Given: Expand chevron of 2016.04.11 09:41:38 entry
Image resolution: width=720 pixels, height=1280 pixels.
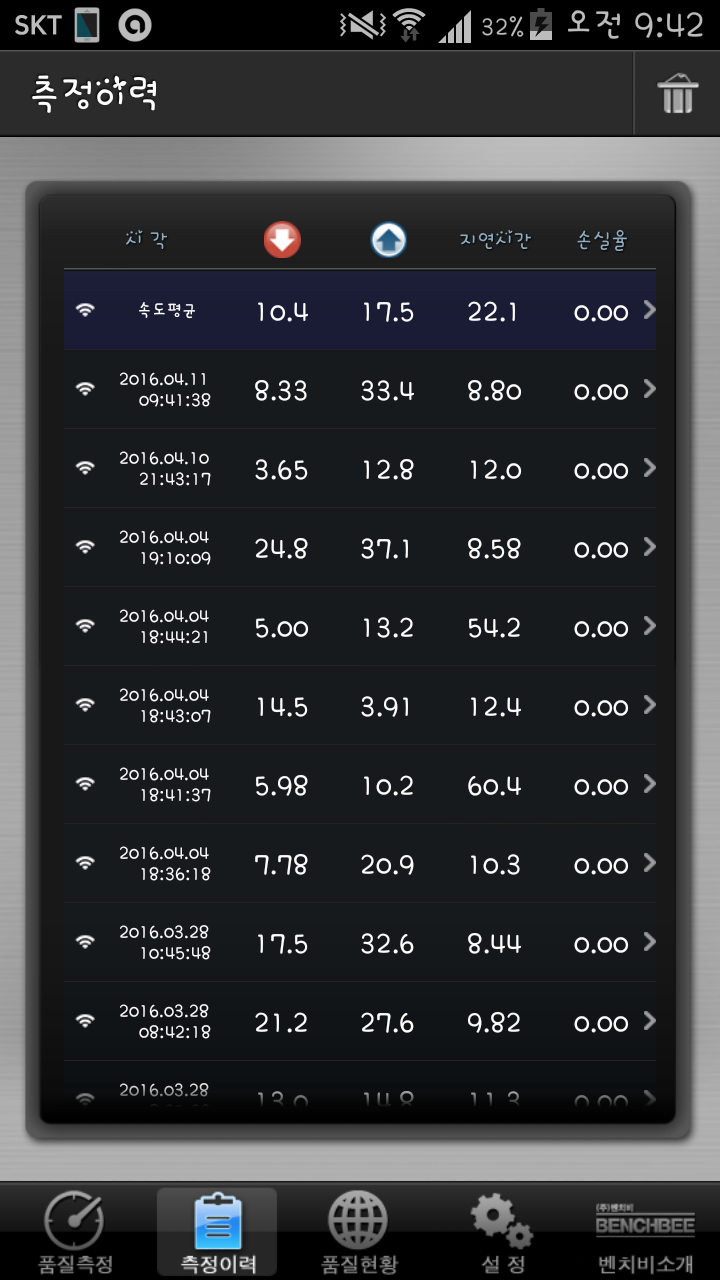Looking at the screenshot, I should (x=649, y=389).
